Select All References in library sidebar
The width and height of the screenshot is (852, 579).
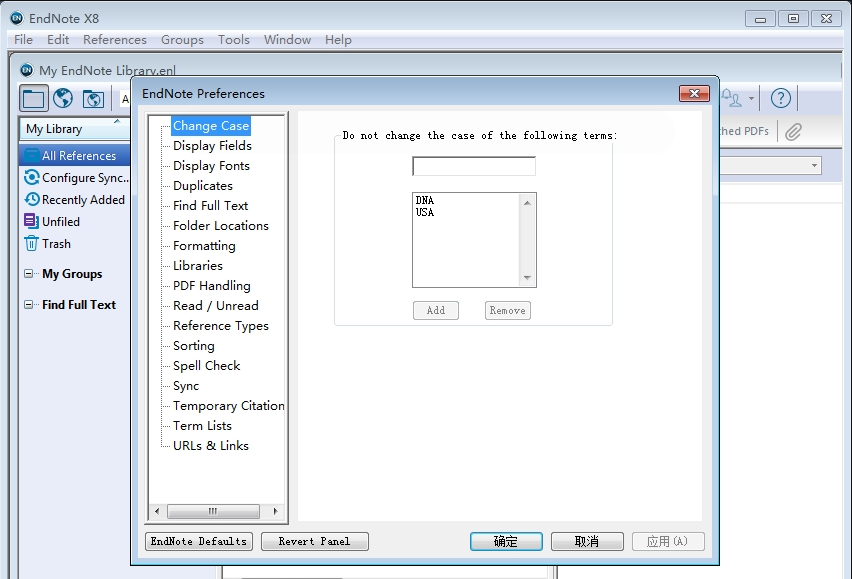(75, 155)
